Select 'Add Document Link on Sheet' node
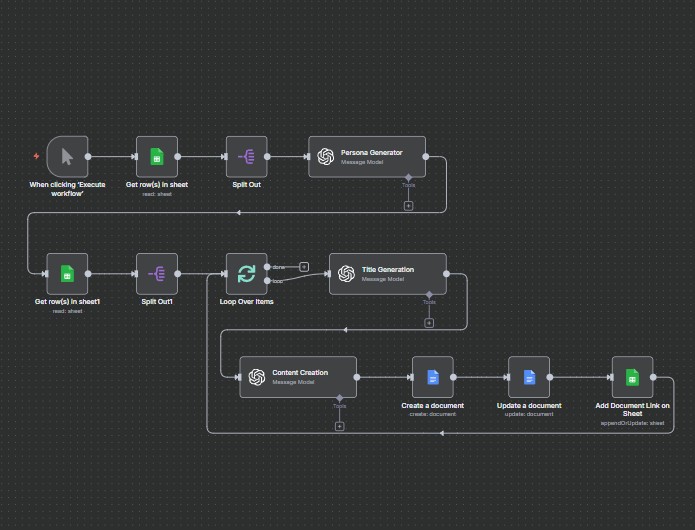The width and height of the screenshot is (695, 530). tap(632, 377)
